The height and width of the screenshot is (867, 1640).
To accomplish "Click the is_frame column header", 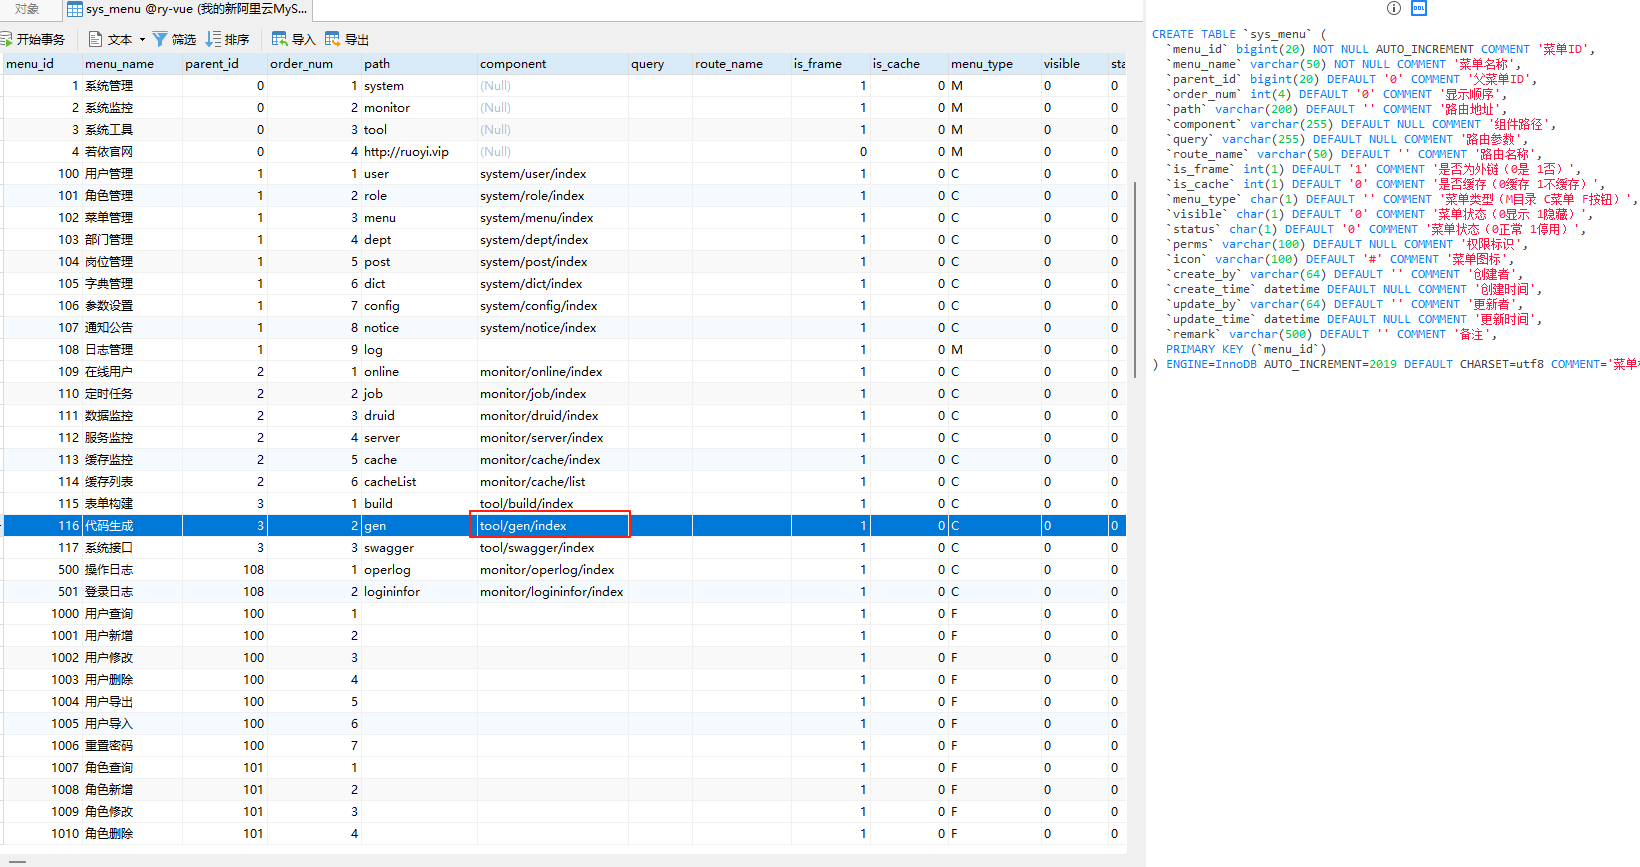I will click(x=830, y=63).
